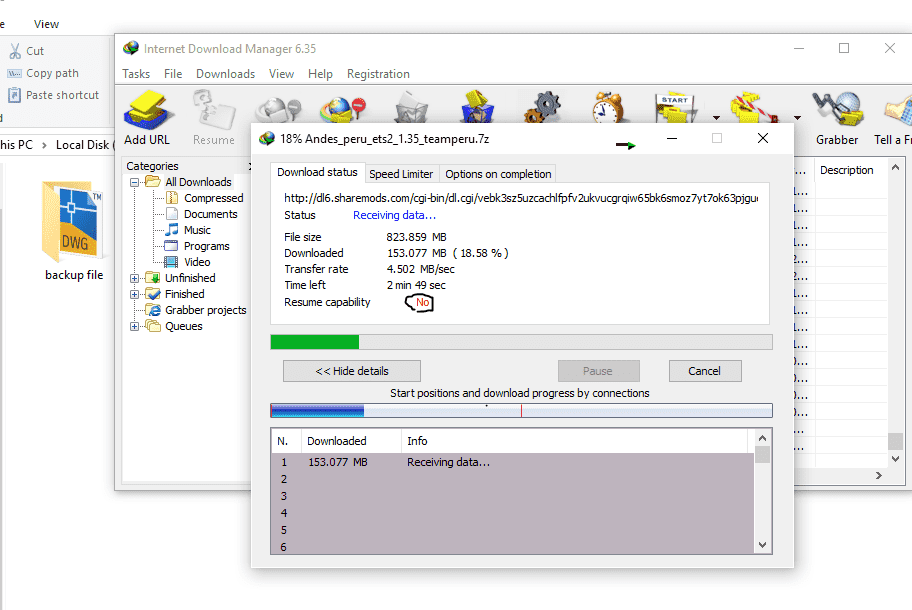Expand the Unfinished tree node
This screenshot has width=912, height=610.
pos(134,278)
